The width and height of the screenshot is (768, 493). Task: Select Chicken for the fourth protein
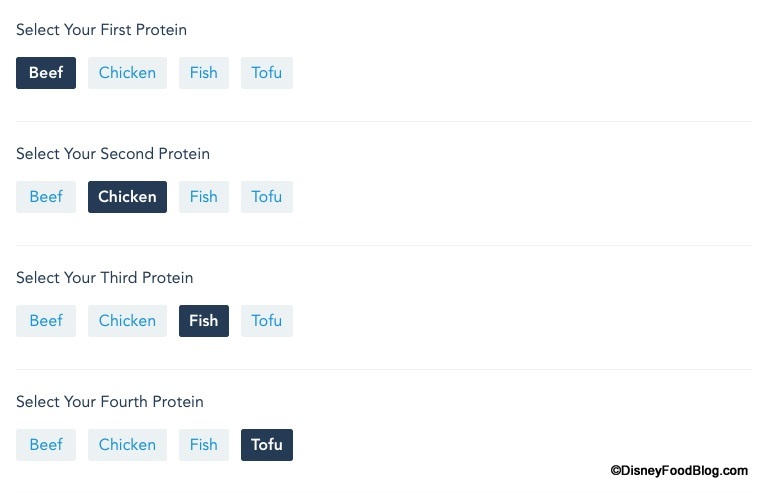(x=127, y=445)
